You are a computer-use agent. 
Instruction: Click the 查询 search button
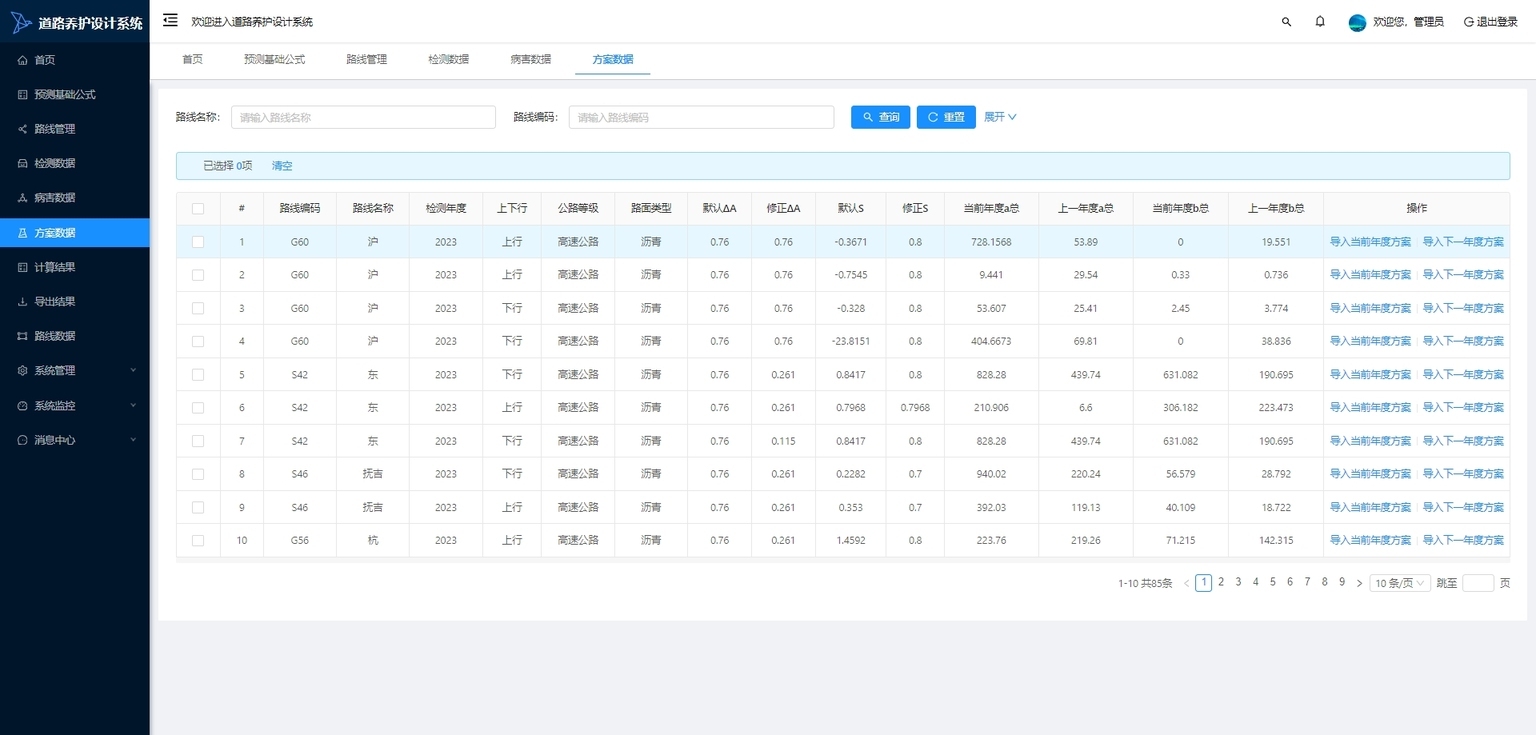click(880, 117)
